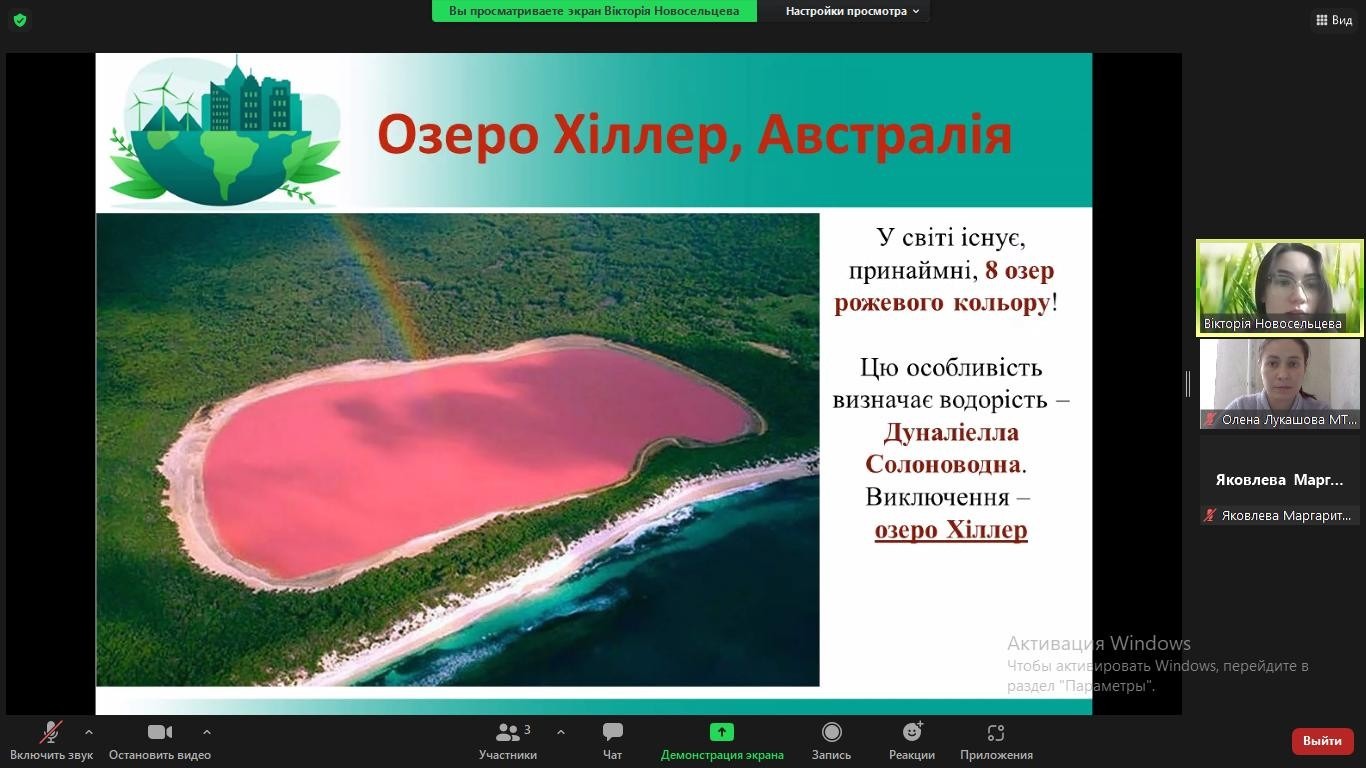The width and height of the screenshot is (1366, 768).
Task: Open the Чат chat panel
Action: pos(613,741)
